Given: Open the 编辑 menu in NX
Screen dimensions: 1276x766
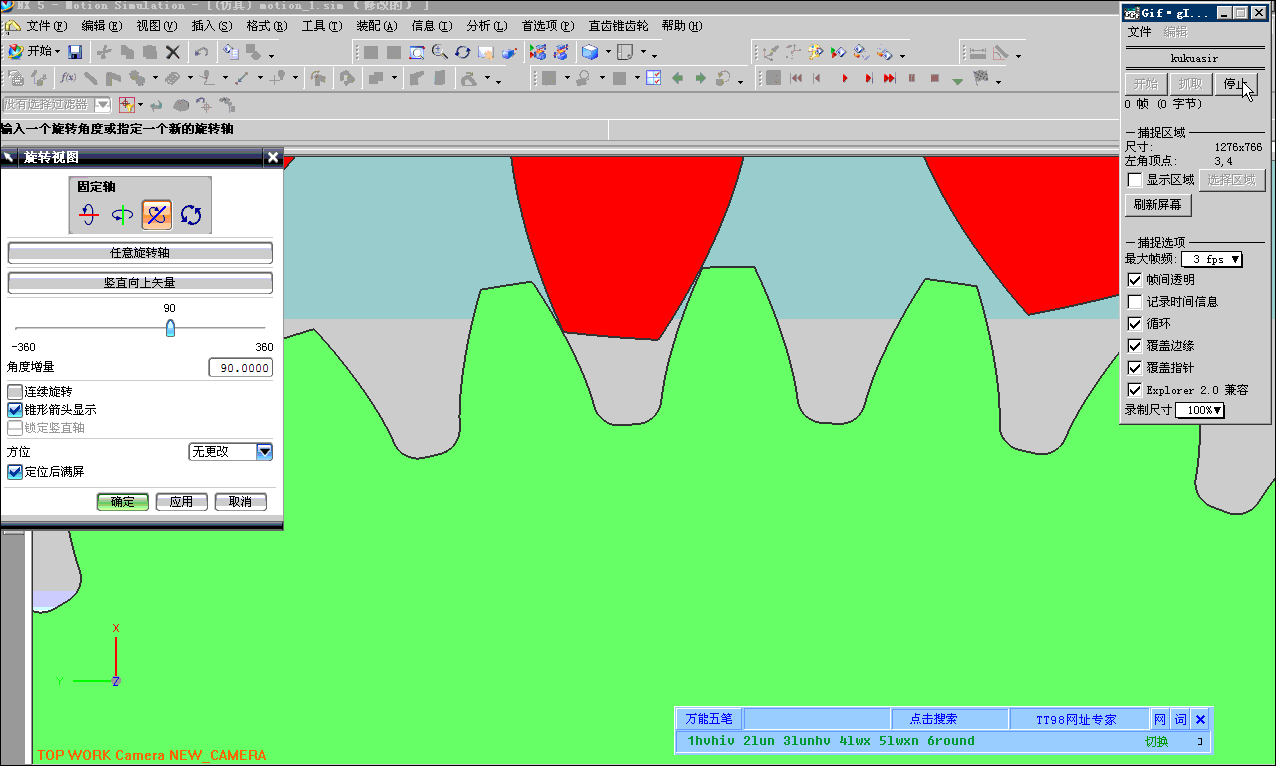Looking at the screenshot, I should point(101,26).
